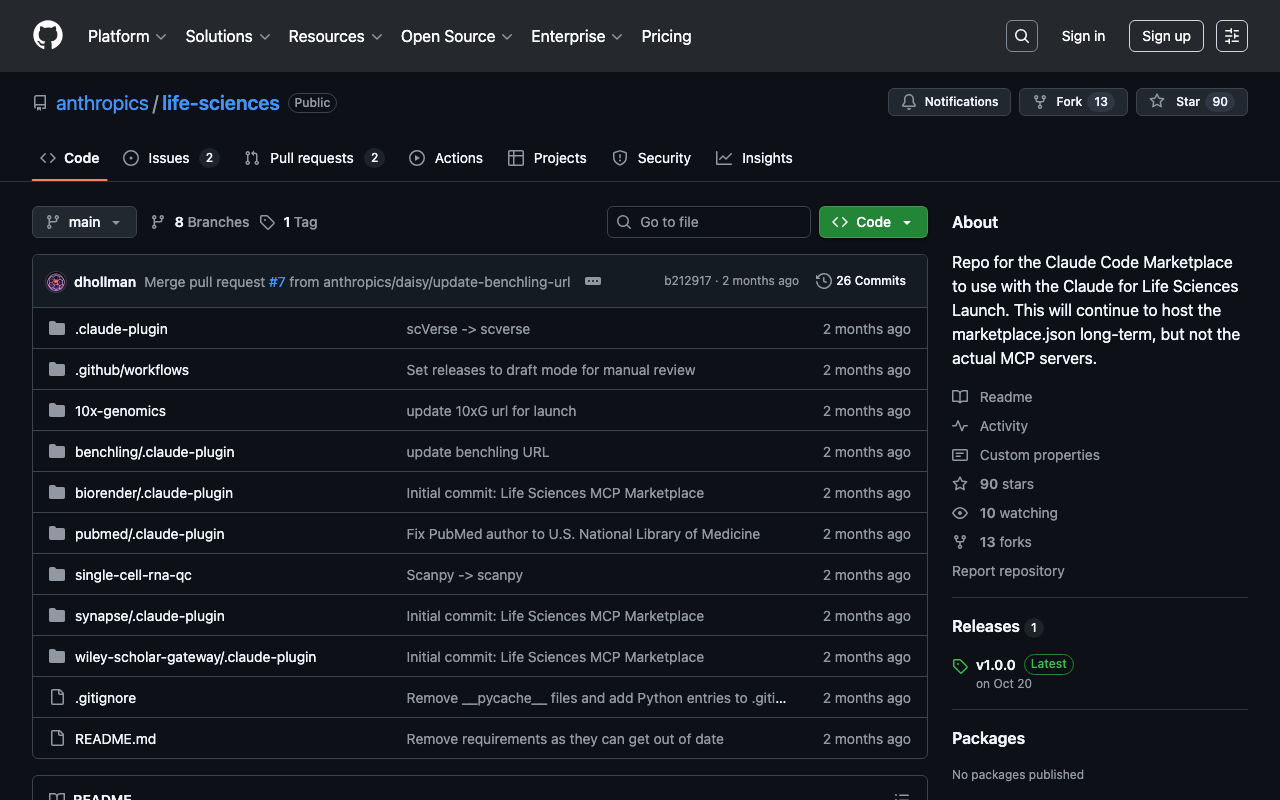
Task: Open the 26 Commits history link
Action: [x=861, y=281]
